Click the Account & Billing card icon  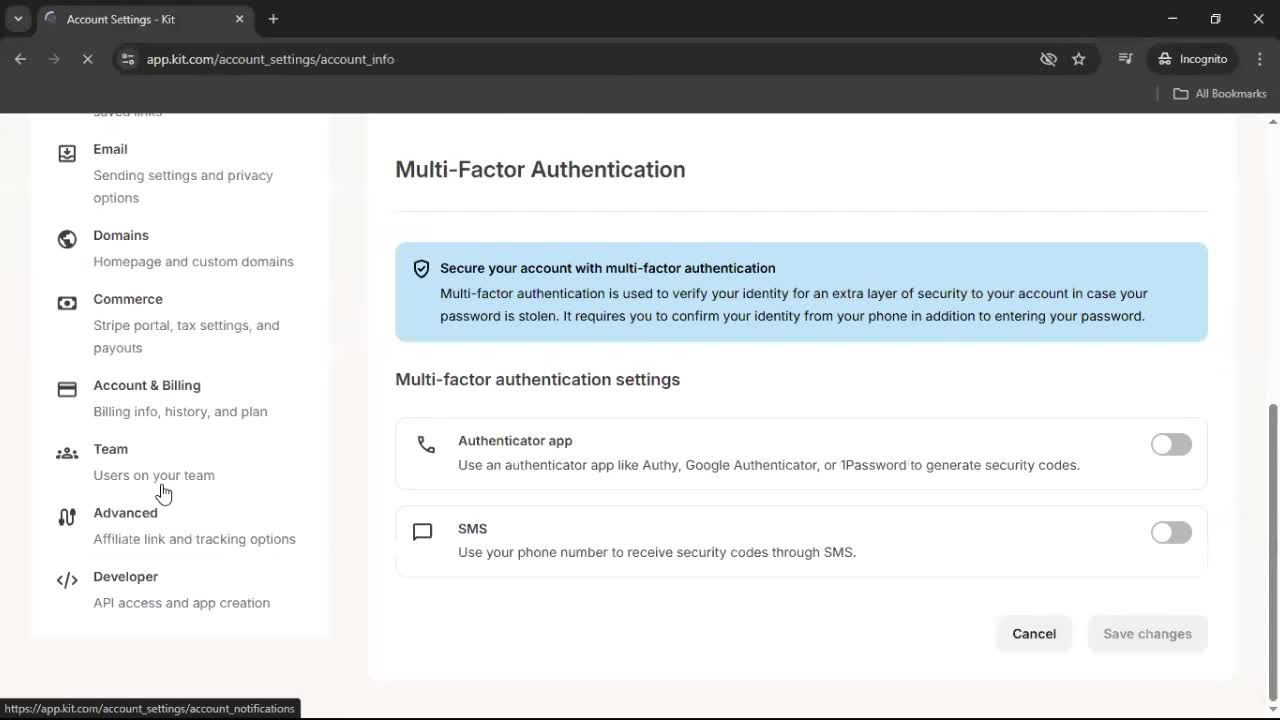(x=67, y=389)
